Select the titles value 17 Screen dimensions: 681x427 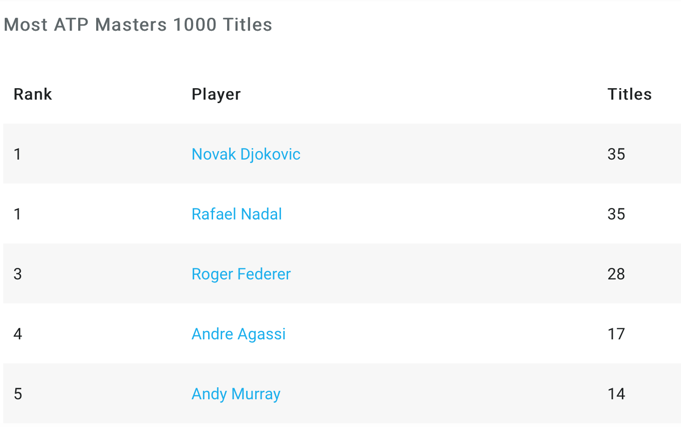click(616, 334)
